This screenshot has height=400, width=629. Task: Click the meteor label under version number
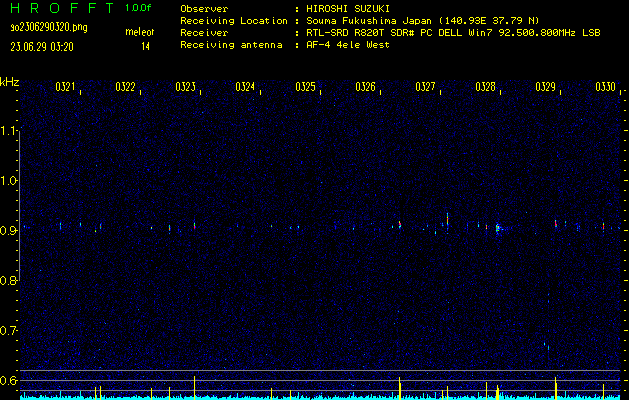[x=139, y=33]
